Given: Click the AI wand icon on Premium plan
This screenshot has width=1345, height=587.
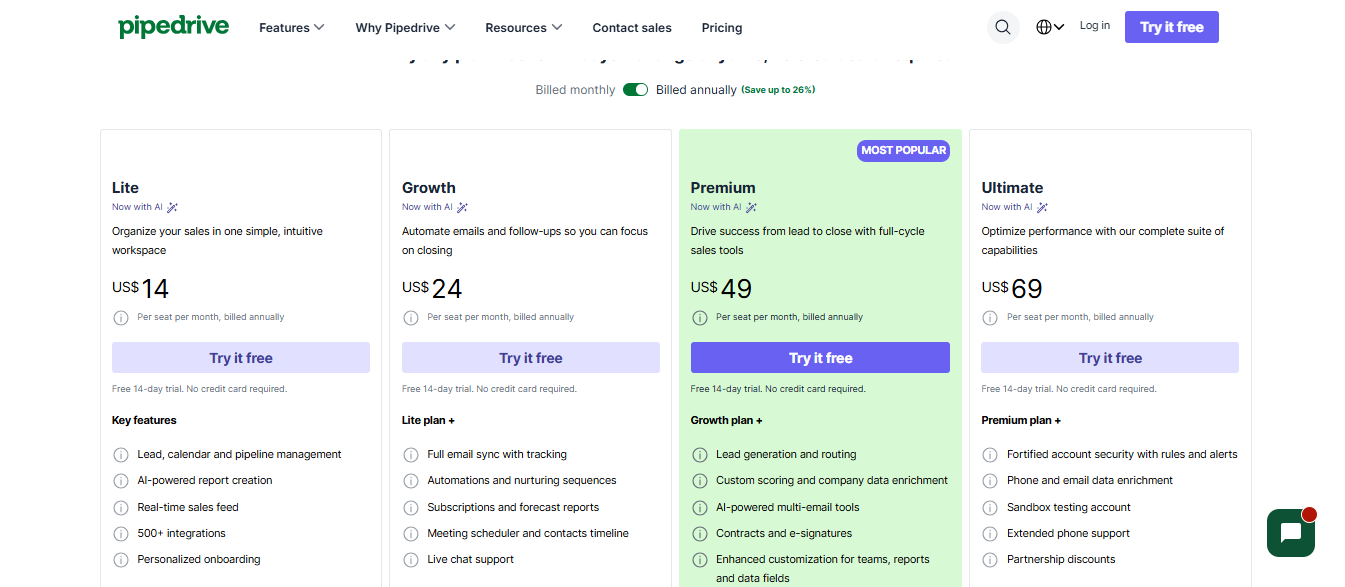Looking at the screenshot, I should [x=753, y=207].
